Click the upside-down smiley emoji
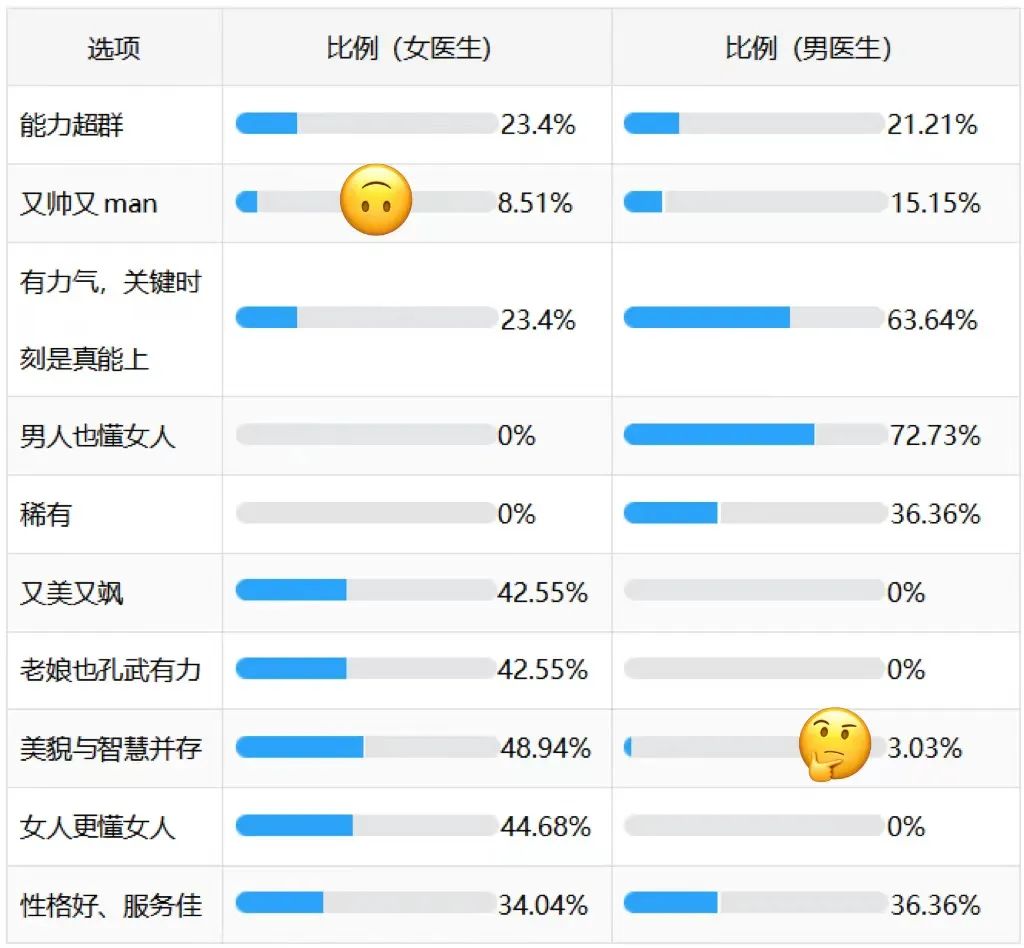Screen dimensions: 1024x948 pyautogui.click(x=376, y=200)
